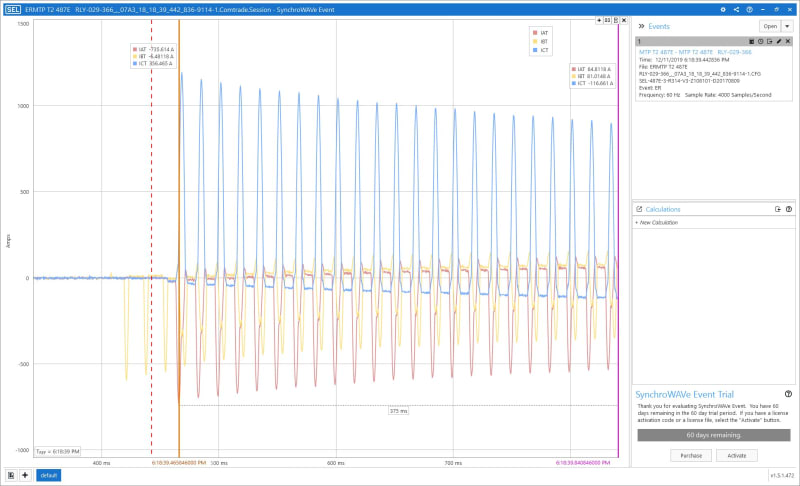
Task: Click the ICT -116.661 A cursor readout
Action: tap(592, 83)
